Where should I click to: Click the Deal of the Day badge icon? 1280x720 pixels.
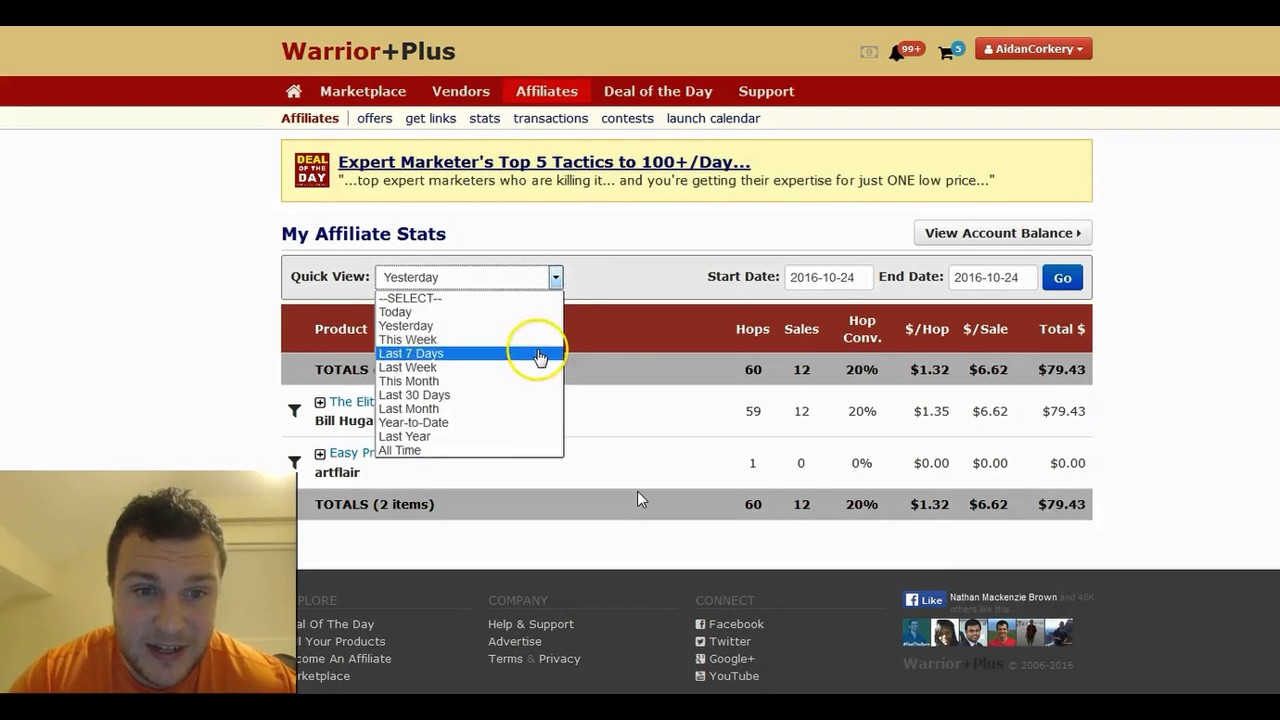click(312, 170)
